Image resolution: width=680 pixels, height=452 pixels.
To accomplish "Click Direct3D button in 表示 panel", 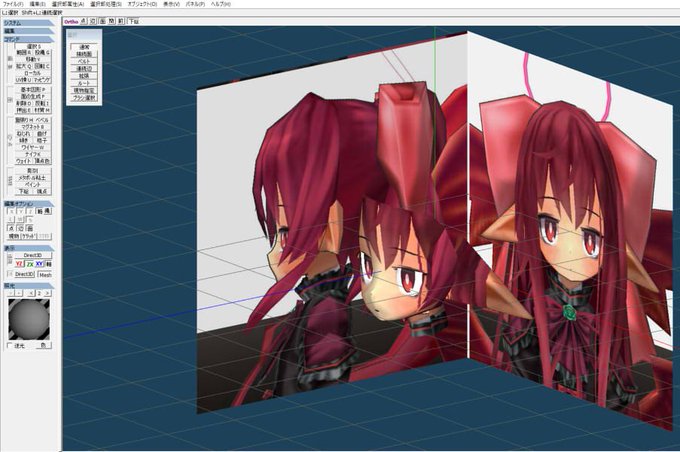I will pos(33,255).
